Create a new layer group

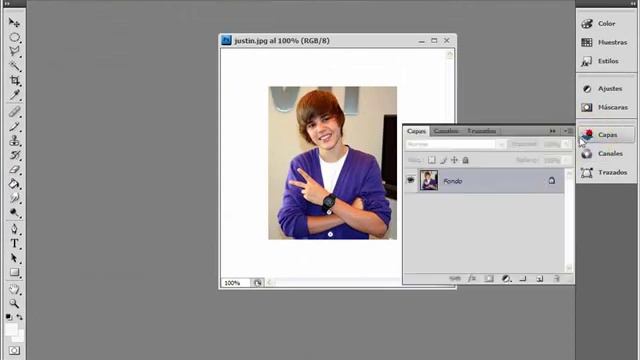[523, 278]
